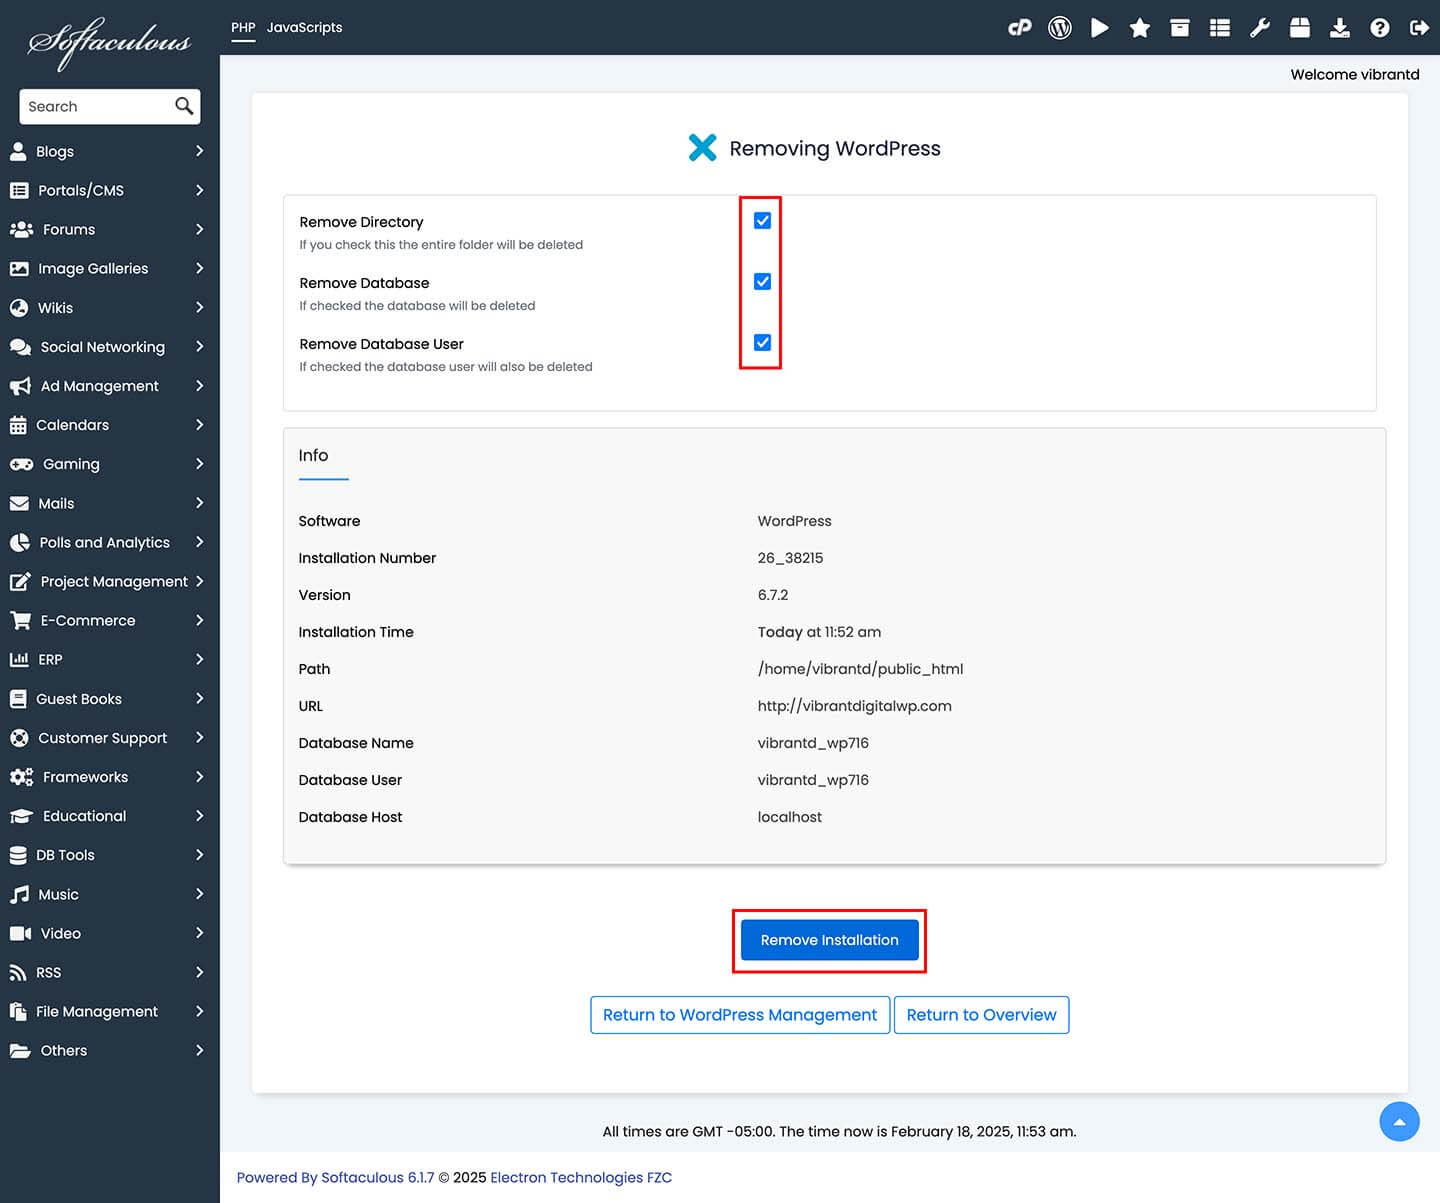Viewport: 1440px width, 1203px height.
Task: Open the Video category
Action: click(x=110, y=933)
